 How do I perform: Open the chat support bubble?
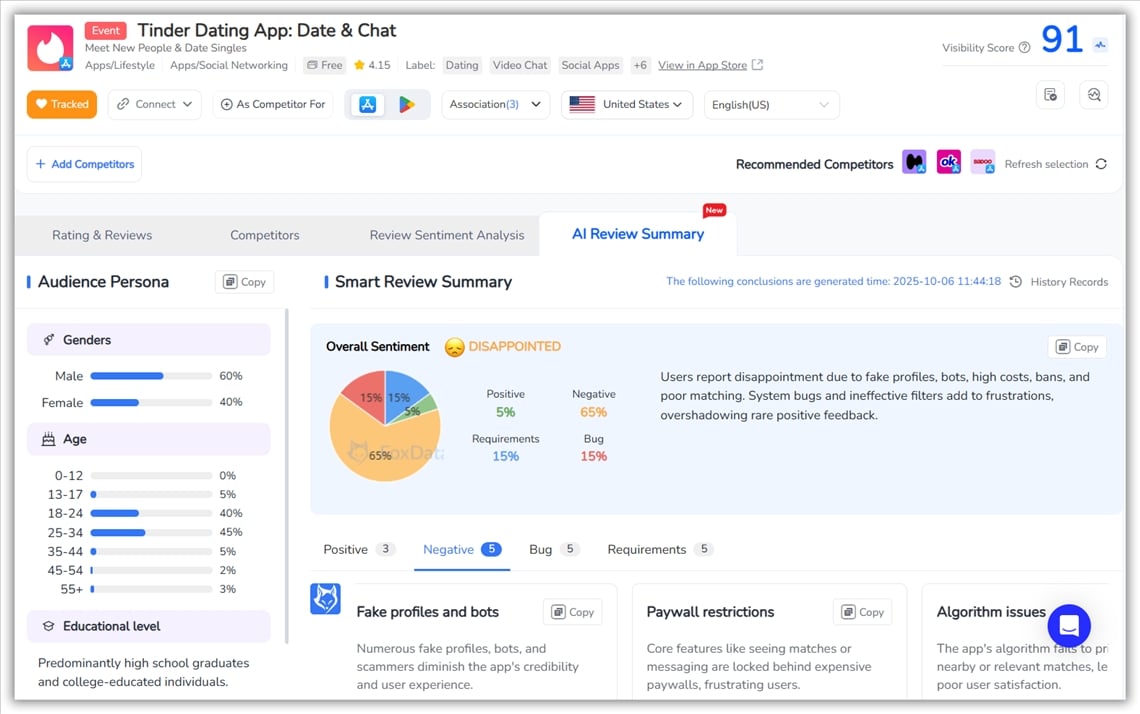pos(1068,626)
